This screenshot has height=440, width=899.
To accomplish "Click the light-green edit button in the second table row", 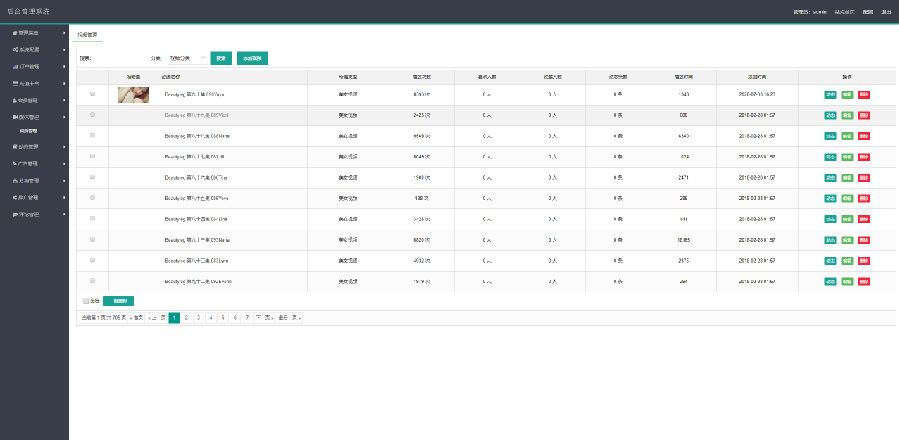I will (847, 115).
